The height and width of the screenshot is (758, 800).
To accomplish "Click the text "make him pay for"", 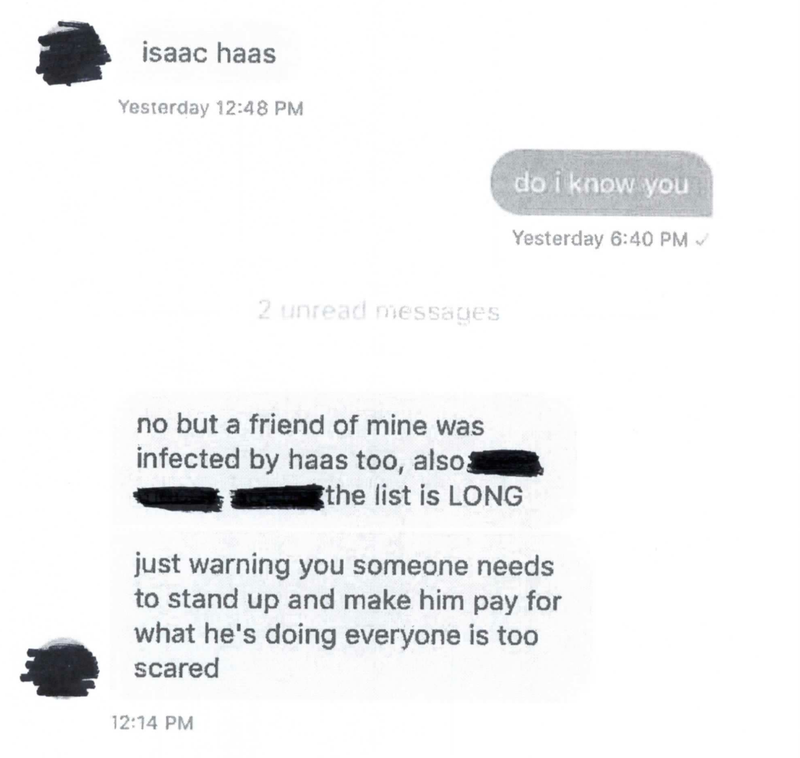I will (x=453, y=600).
